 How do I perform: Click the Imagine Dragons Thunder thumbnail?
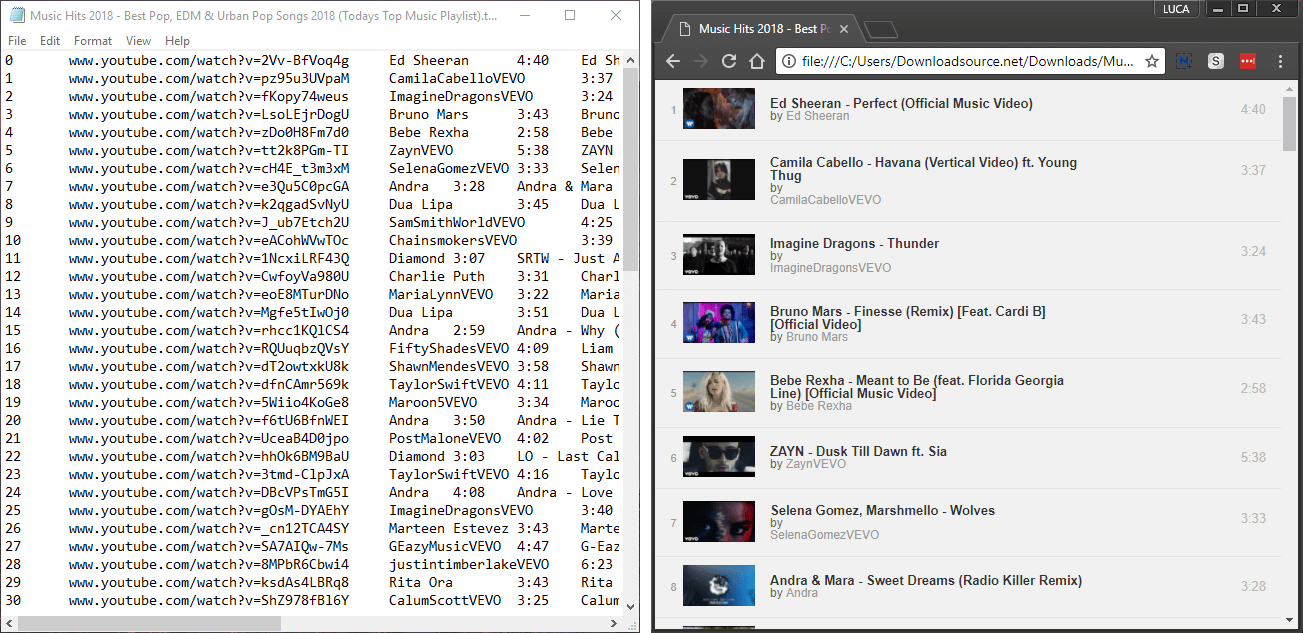[x=718, y=254]
